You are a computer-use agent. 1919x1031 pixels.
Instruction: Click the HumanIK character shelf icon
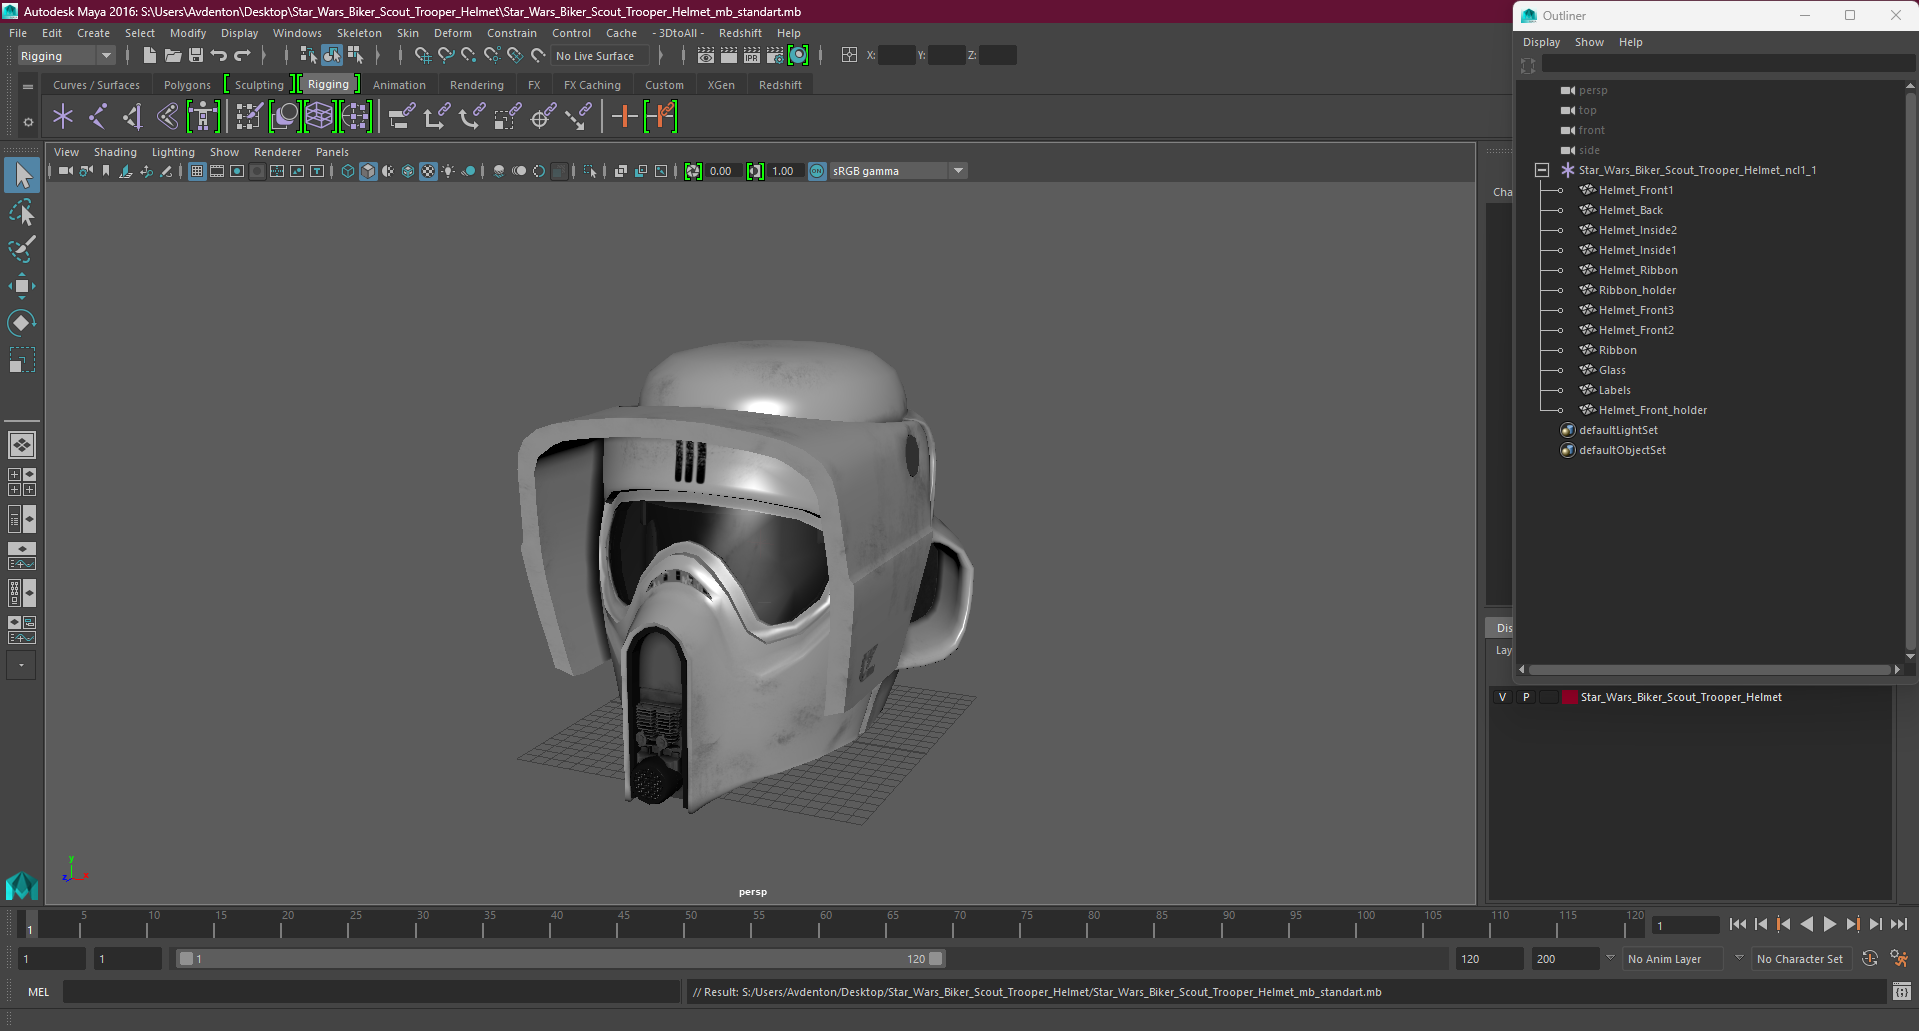pos(203,117)
